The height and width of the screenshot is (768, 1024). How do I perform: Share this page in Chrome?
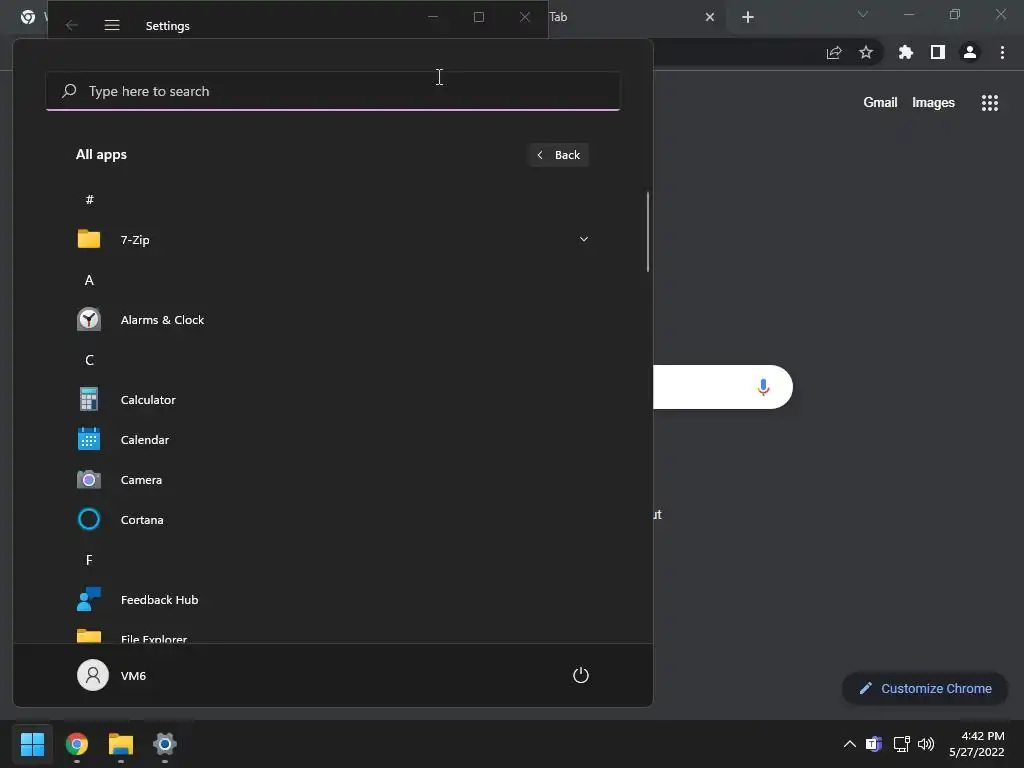834,53
